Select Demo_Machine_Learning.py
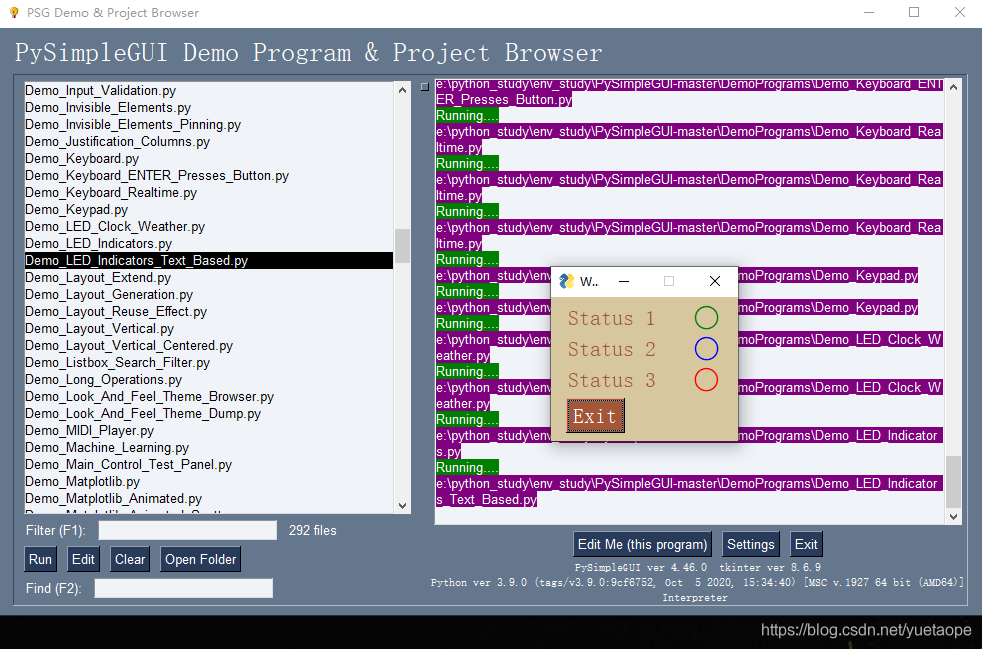 pyautogui.click(x=209, y=447)
